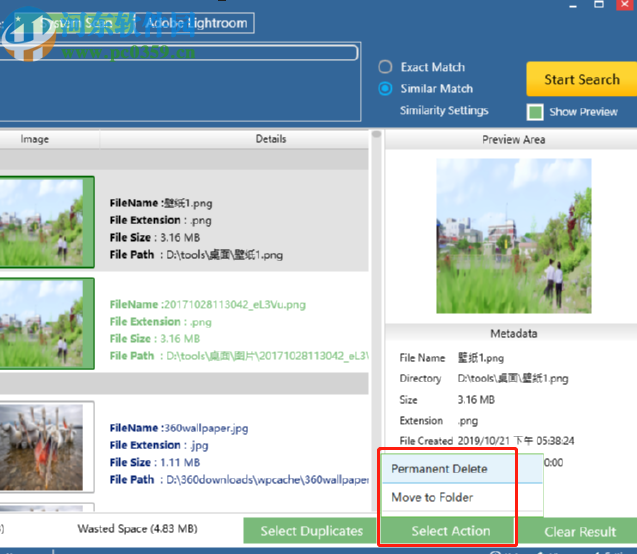The image size is (637, 554).
Task: Toggle the Show Preview checkbox
Action: (535, 112)
